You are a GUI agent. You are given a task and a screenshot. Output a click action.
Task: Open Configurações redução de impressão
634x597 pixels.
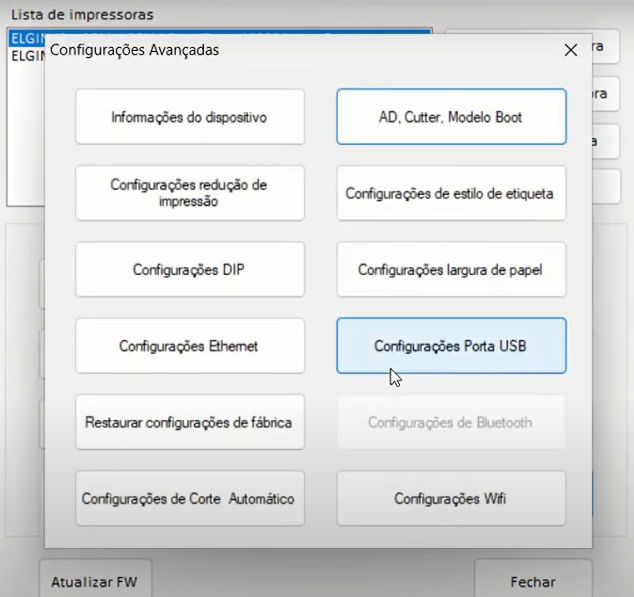[x=190, y=193]
